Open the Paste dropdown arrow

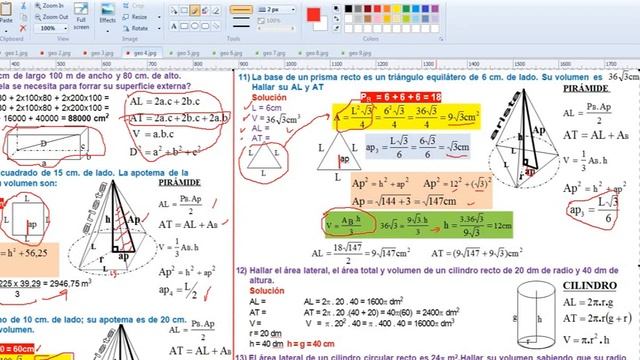coord(6,31)
